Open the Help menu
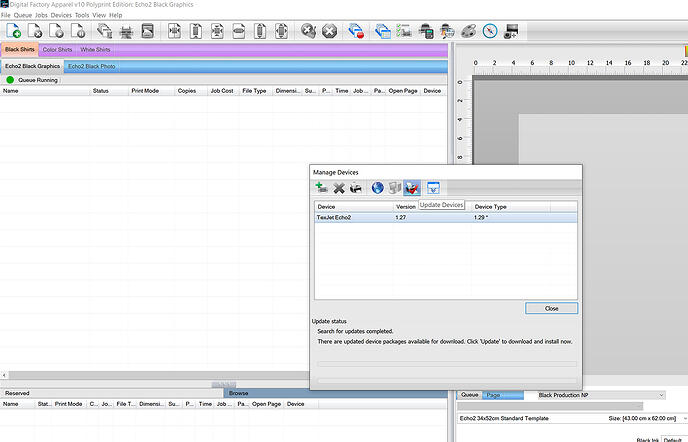The image size is (688, 442). [x=115, y=15]
